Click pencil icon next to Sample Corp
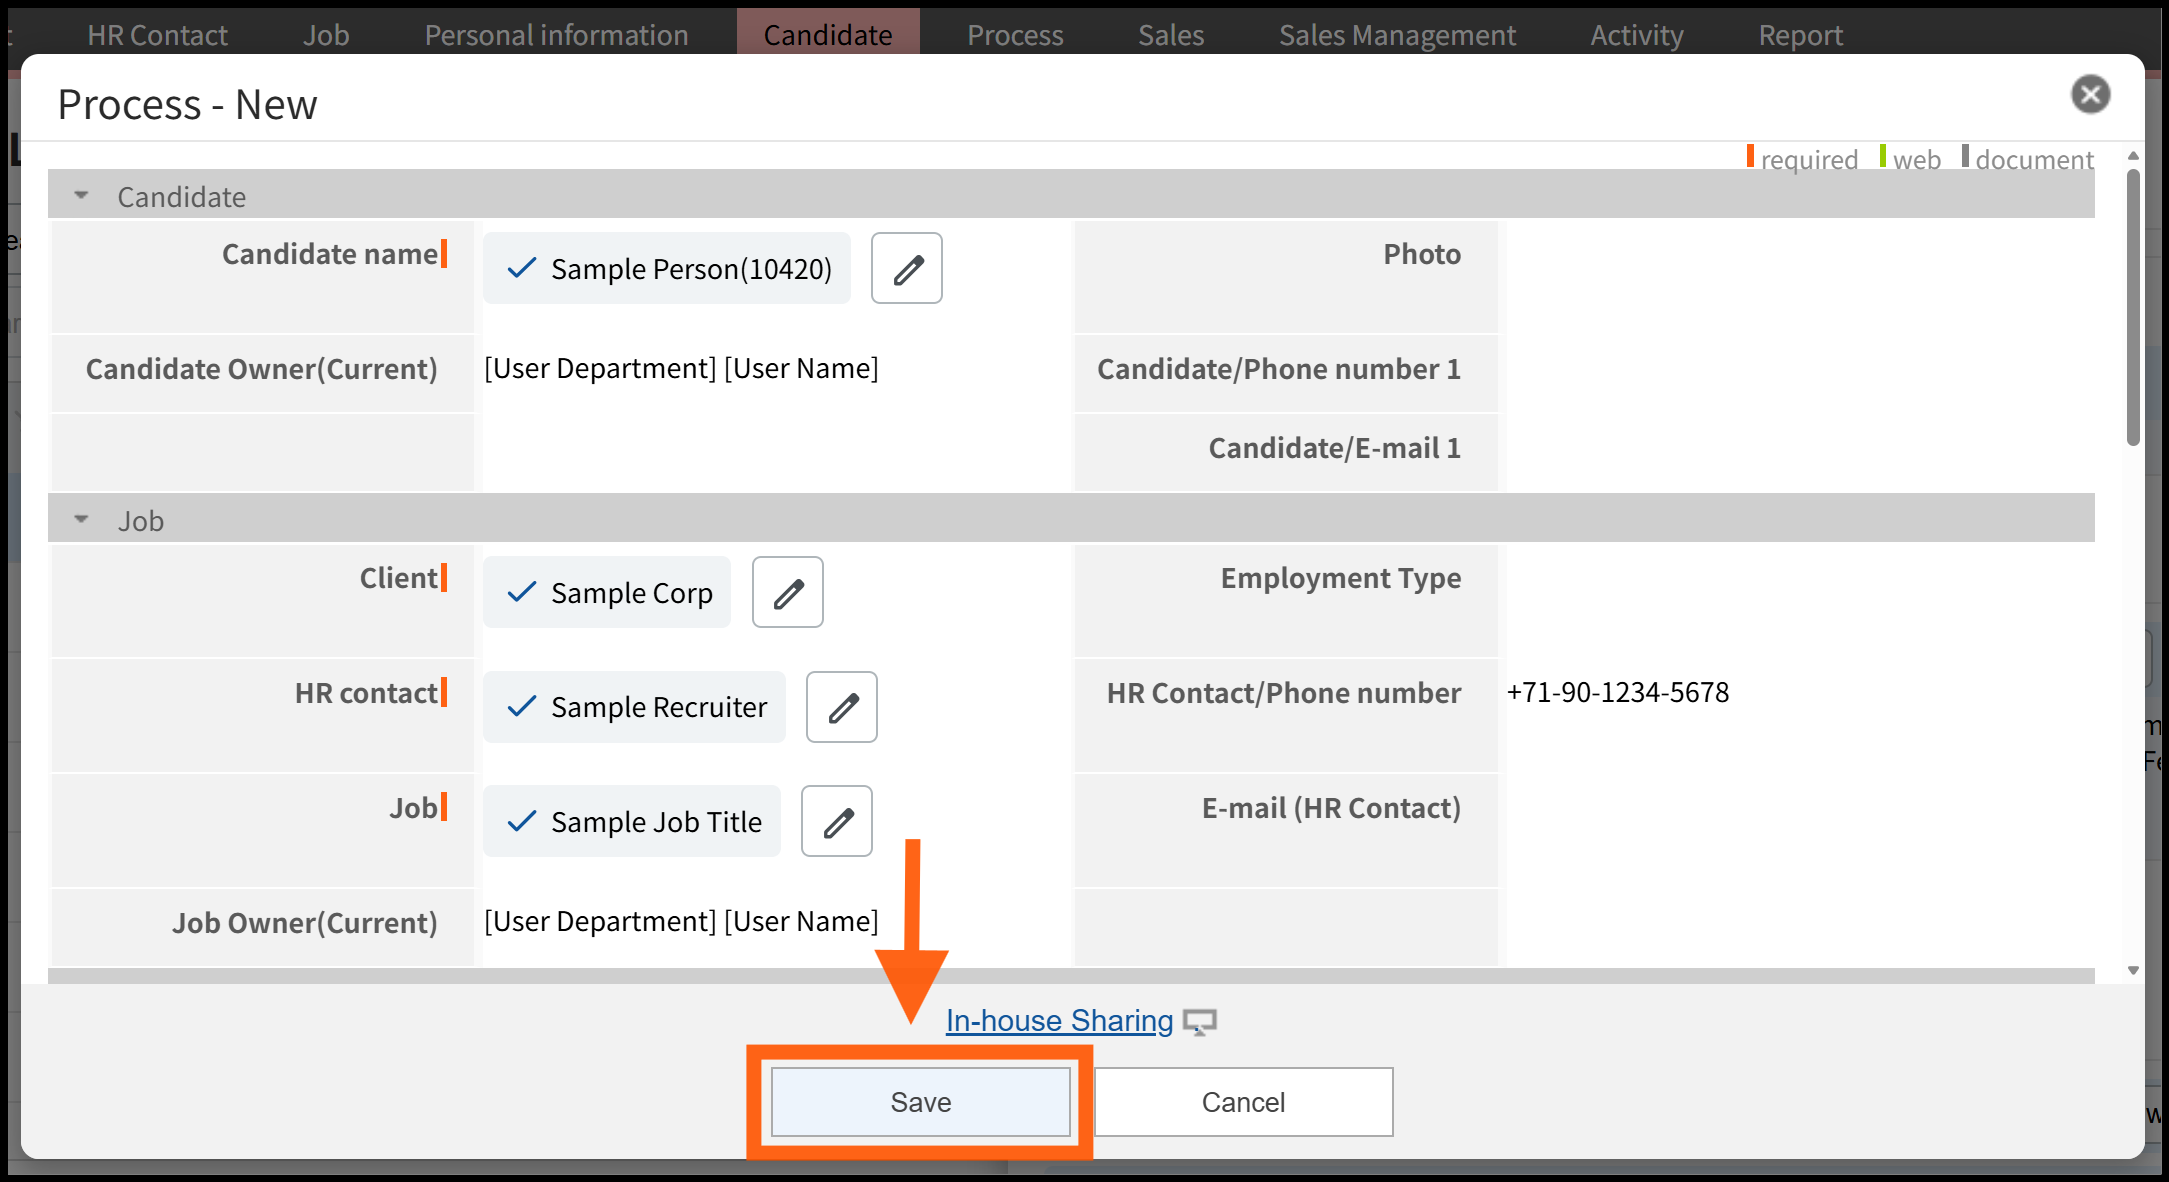 [x=787, y=593]
